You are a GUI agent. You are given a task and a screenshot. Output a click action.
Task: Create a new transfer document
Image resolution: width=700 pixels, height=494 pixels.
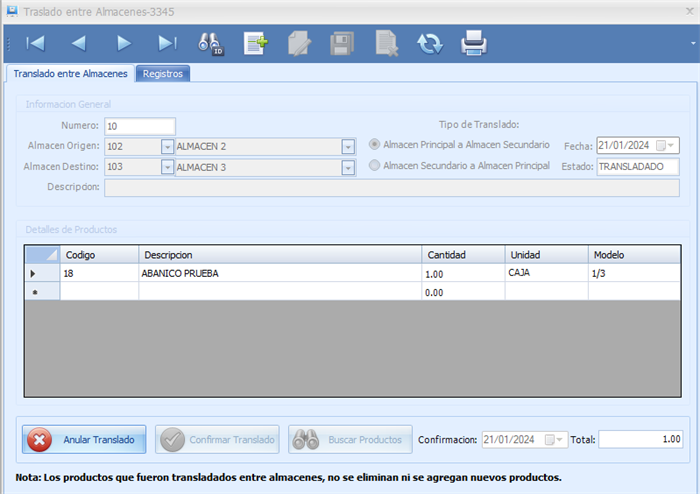coord(256,43)
